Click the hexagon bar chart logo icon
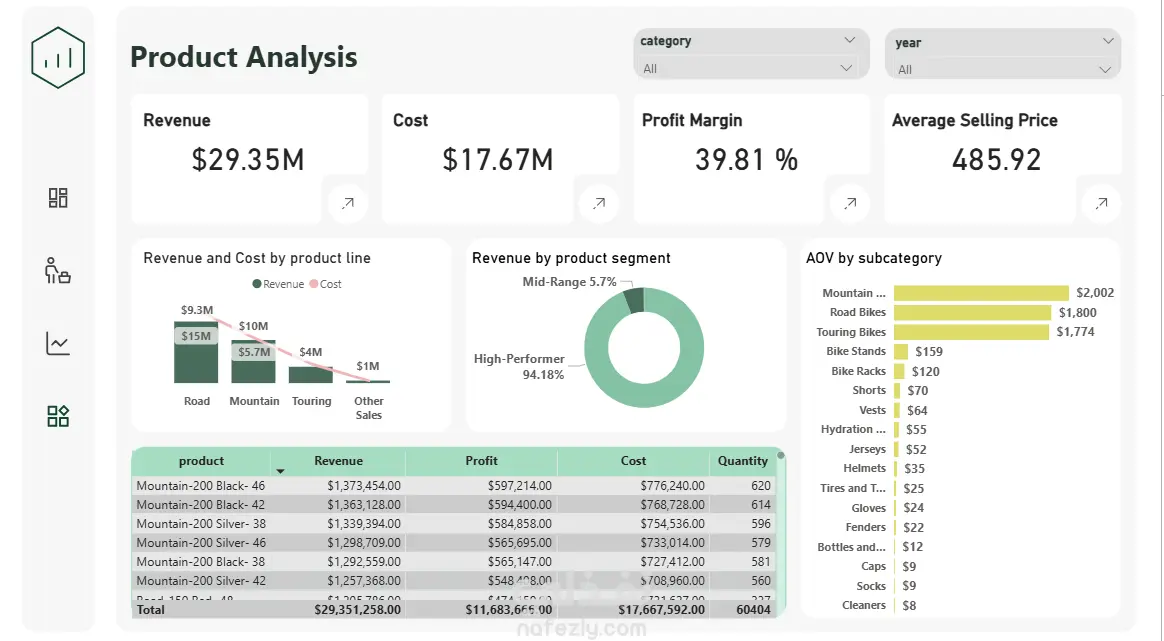Viewport: 1164px width, 641px height. click(58, 58)
